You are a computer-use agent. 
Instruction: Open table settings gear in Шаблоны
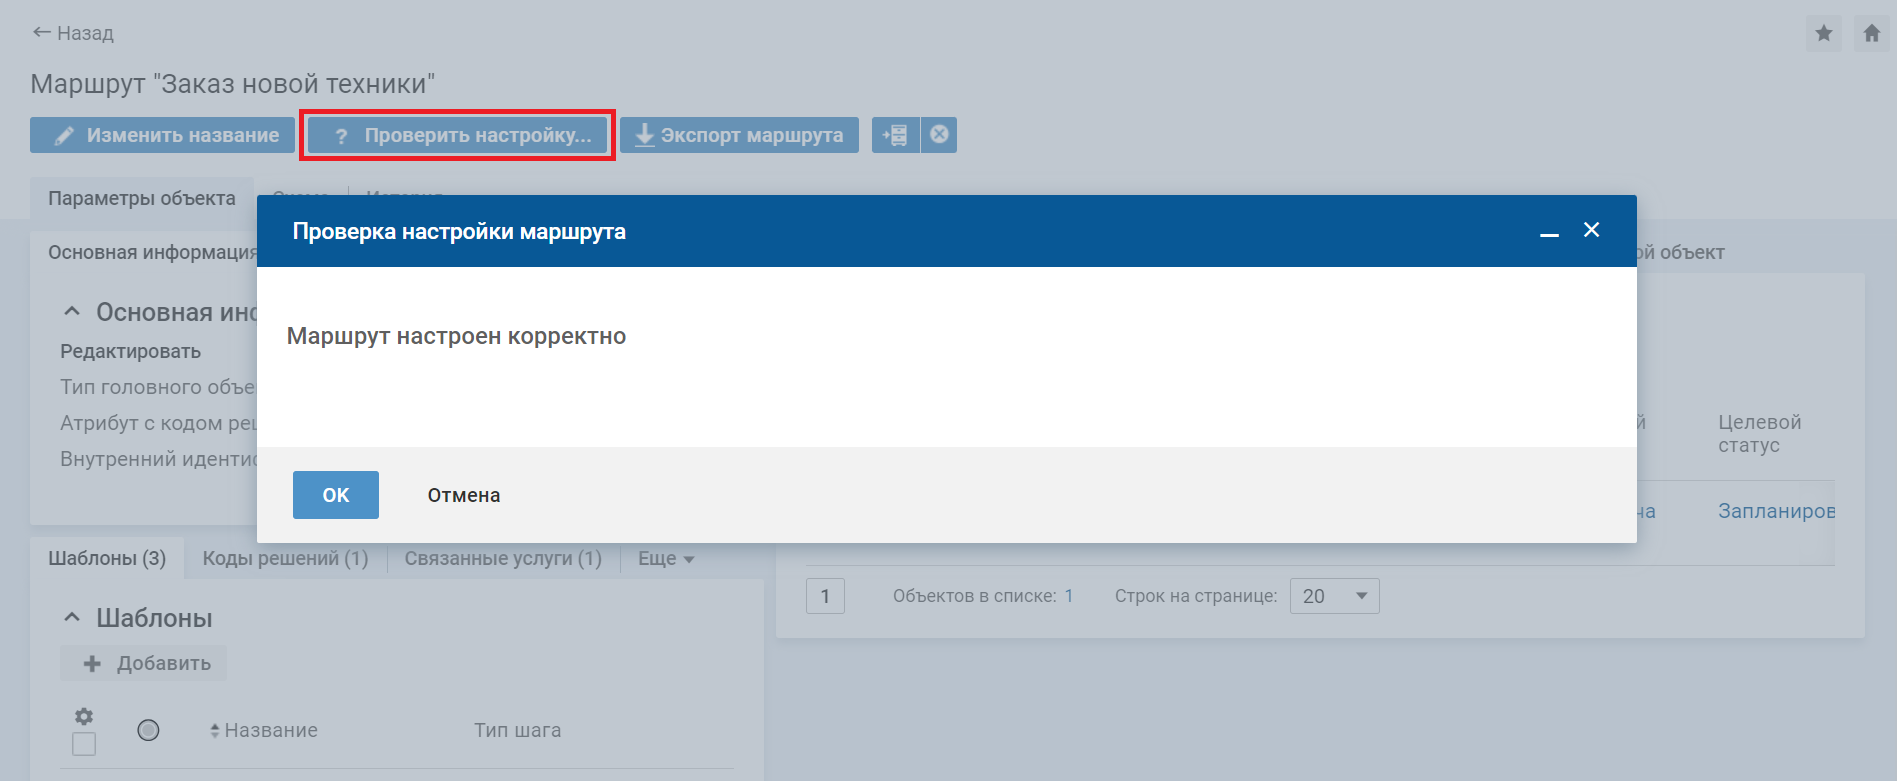click(84, 716)
